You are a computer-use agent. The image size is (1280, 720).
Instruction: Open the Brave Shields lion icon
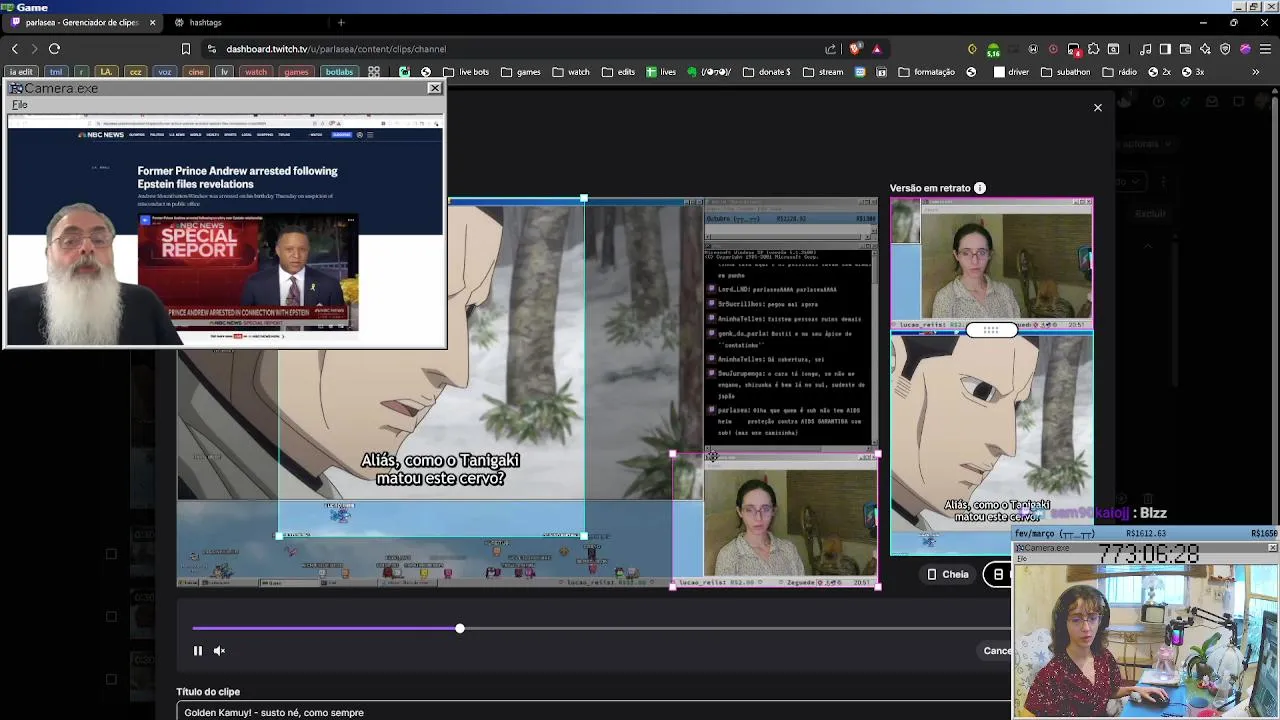pyautogui.click(x=855, y=48)
